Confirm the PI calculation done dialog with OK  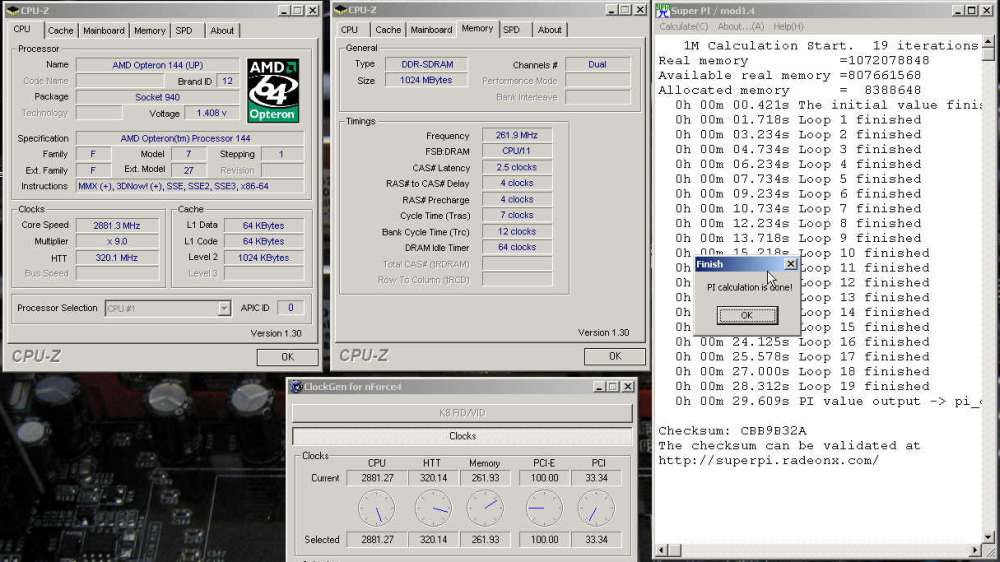tap(747, 315)
